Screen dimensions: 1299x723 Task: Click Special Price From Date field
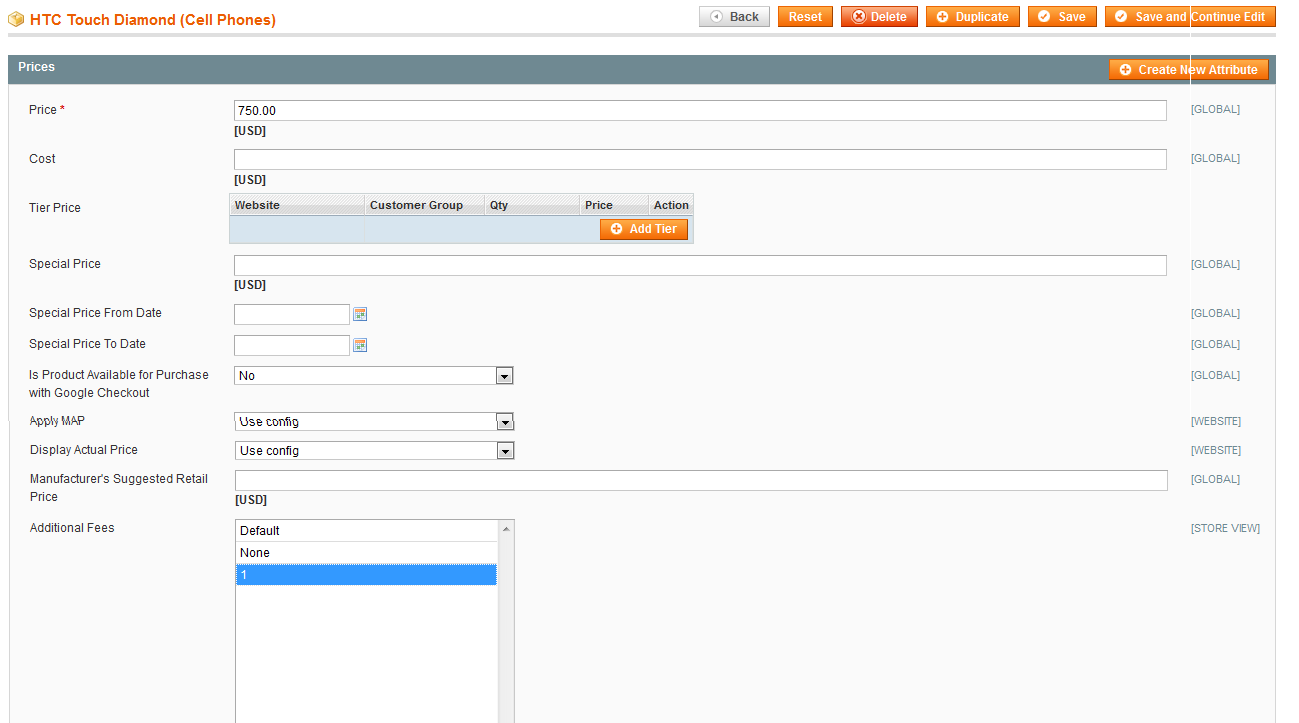coord(292,314)
